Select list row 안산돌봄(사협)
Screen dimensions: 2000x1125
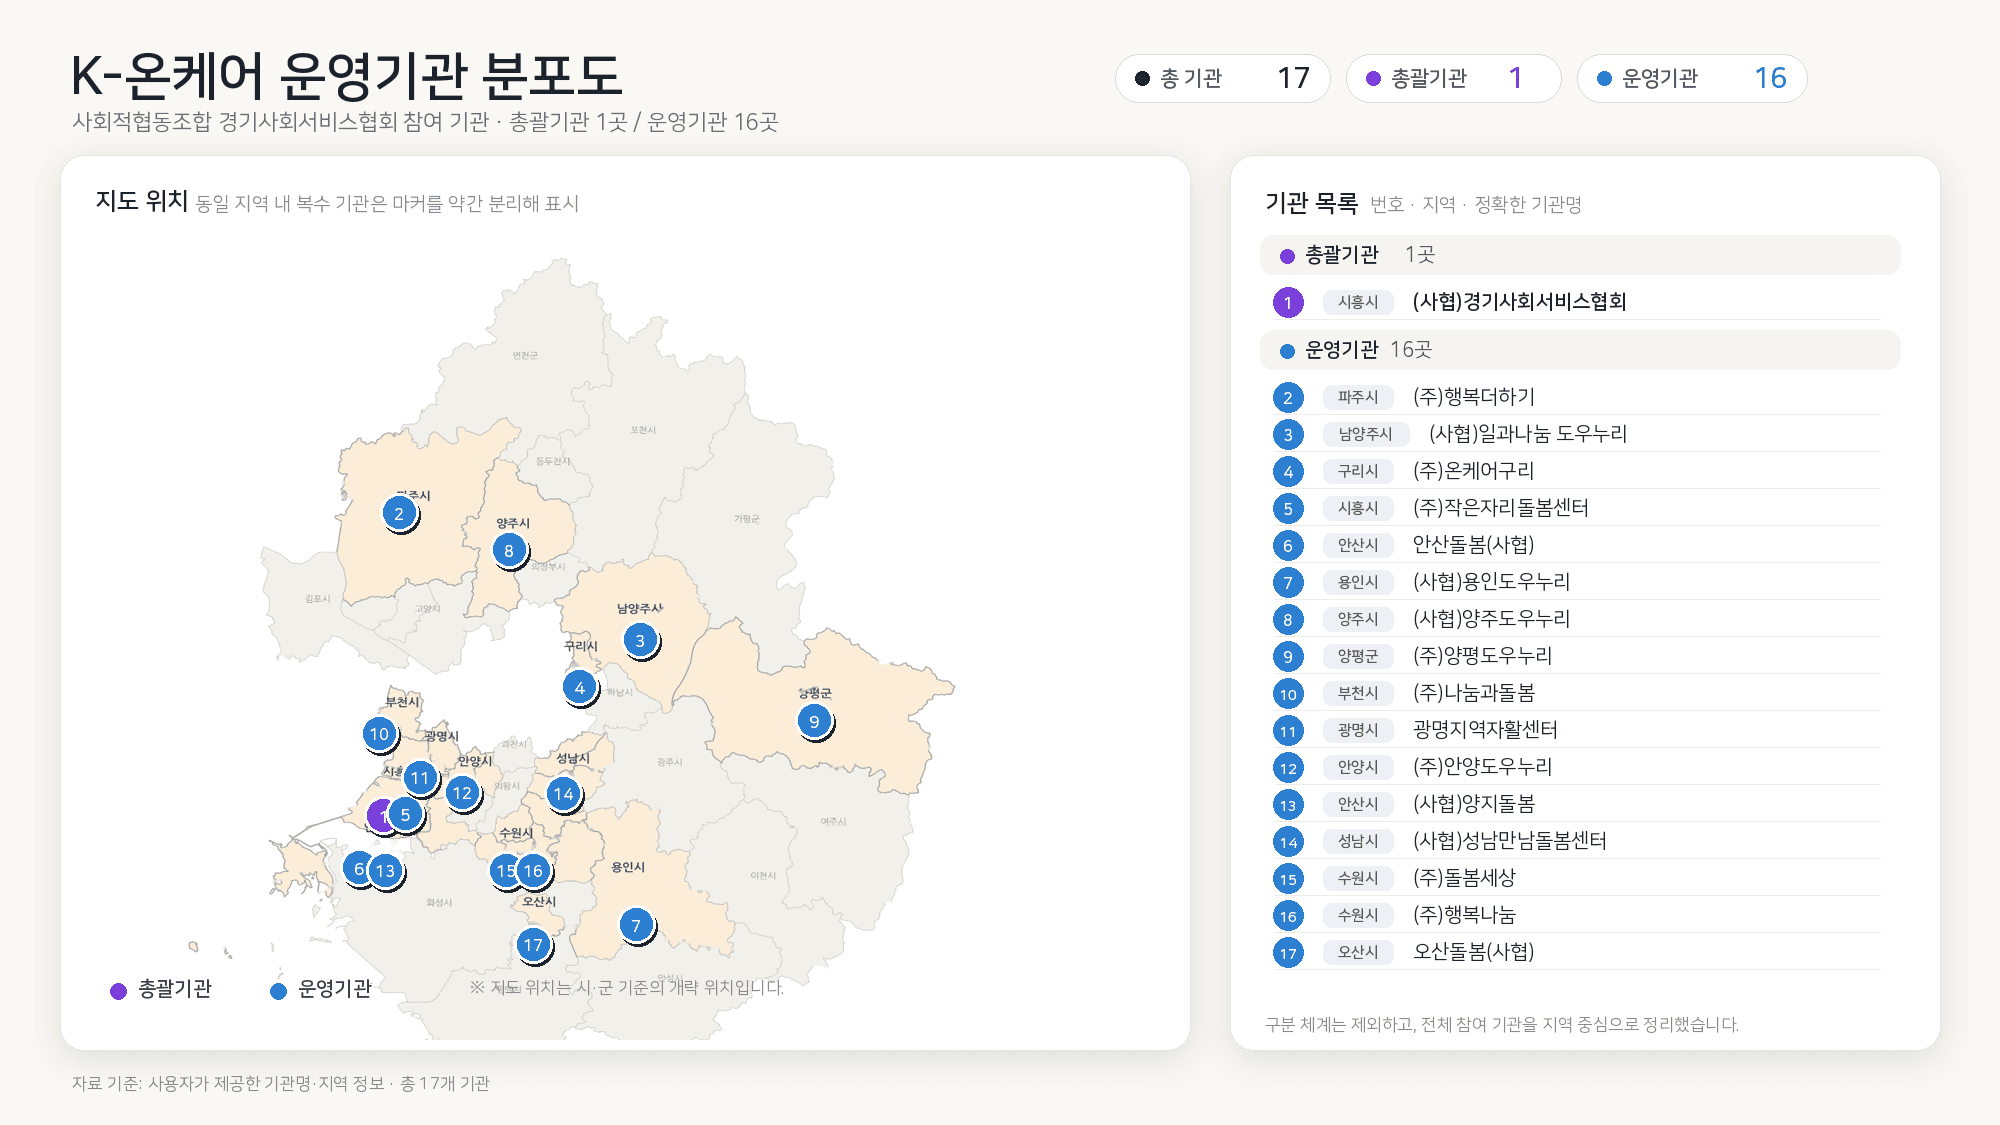(x=1576, y=545)
